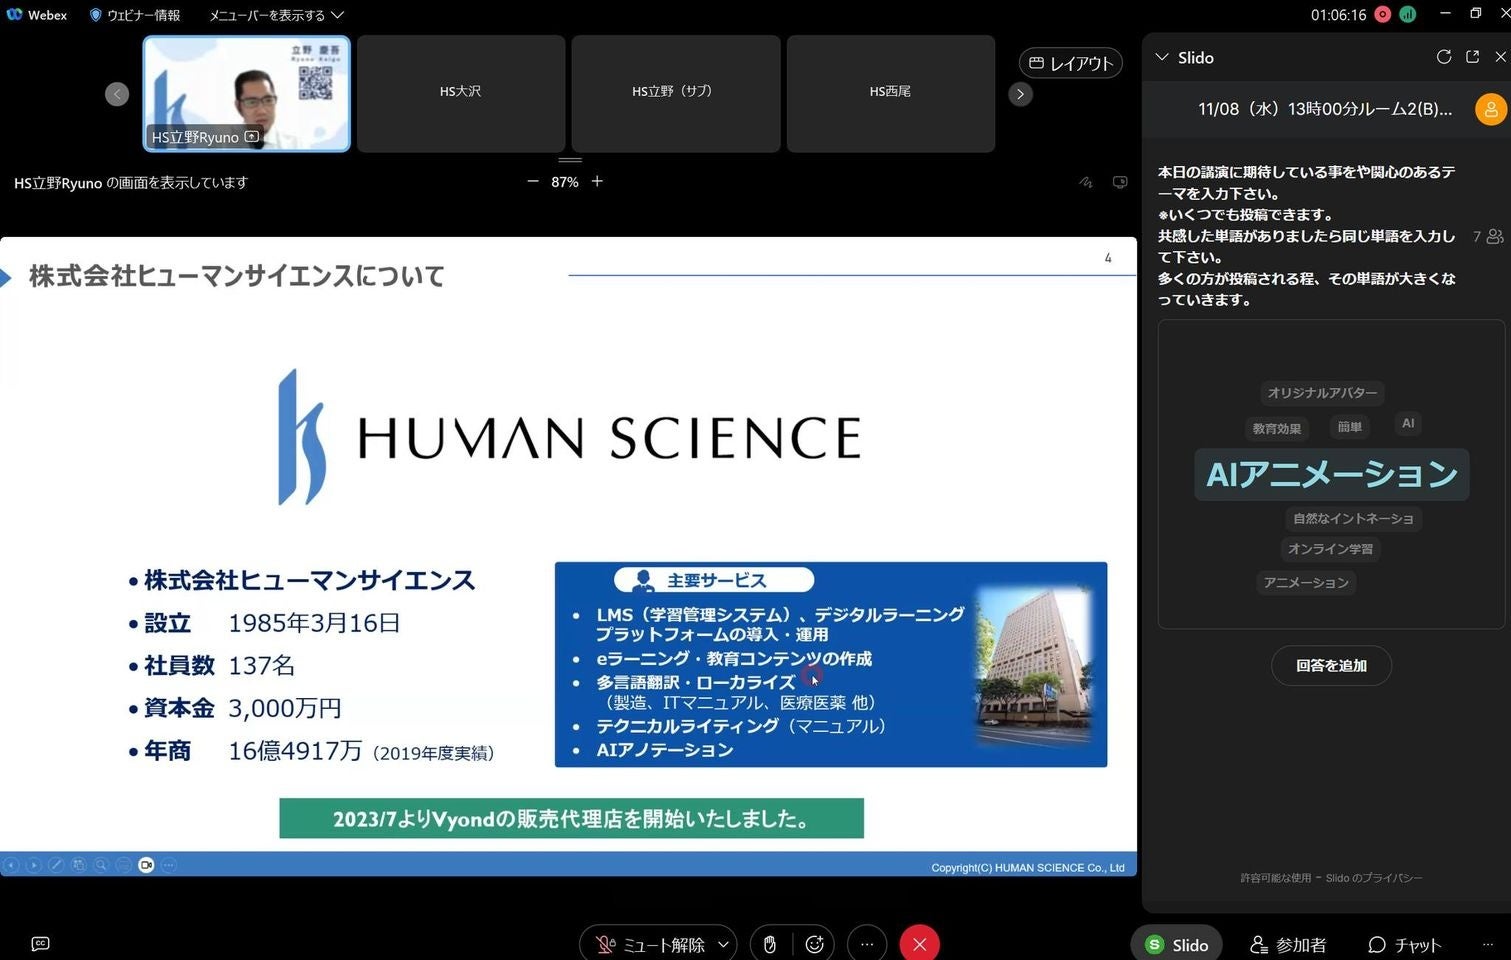Screen dimensions: 1511x960
Task: Click the アニメーション word cloud tag
Action: tap(1306, 582)
